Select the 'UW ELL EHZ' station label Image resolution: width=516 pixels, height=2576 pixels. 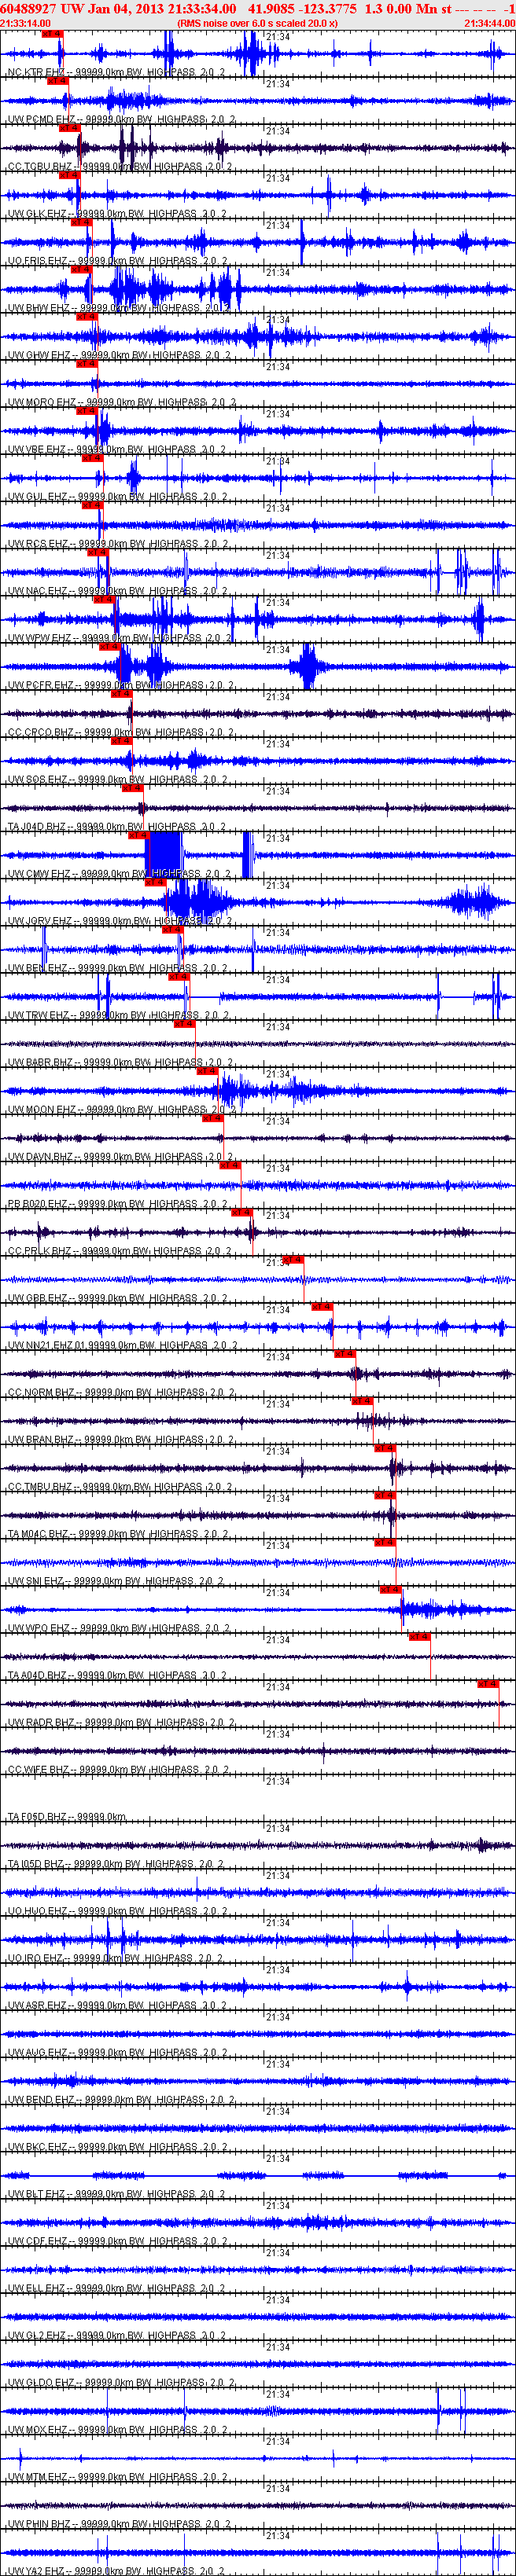coord(36,2287)
